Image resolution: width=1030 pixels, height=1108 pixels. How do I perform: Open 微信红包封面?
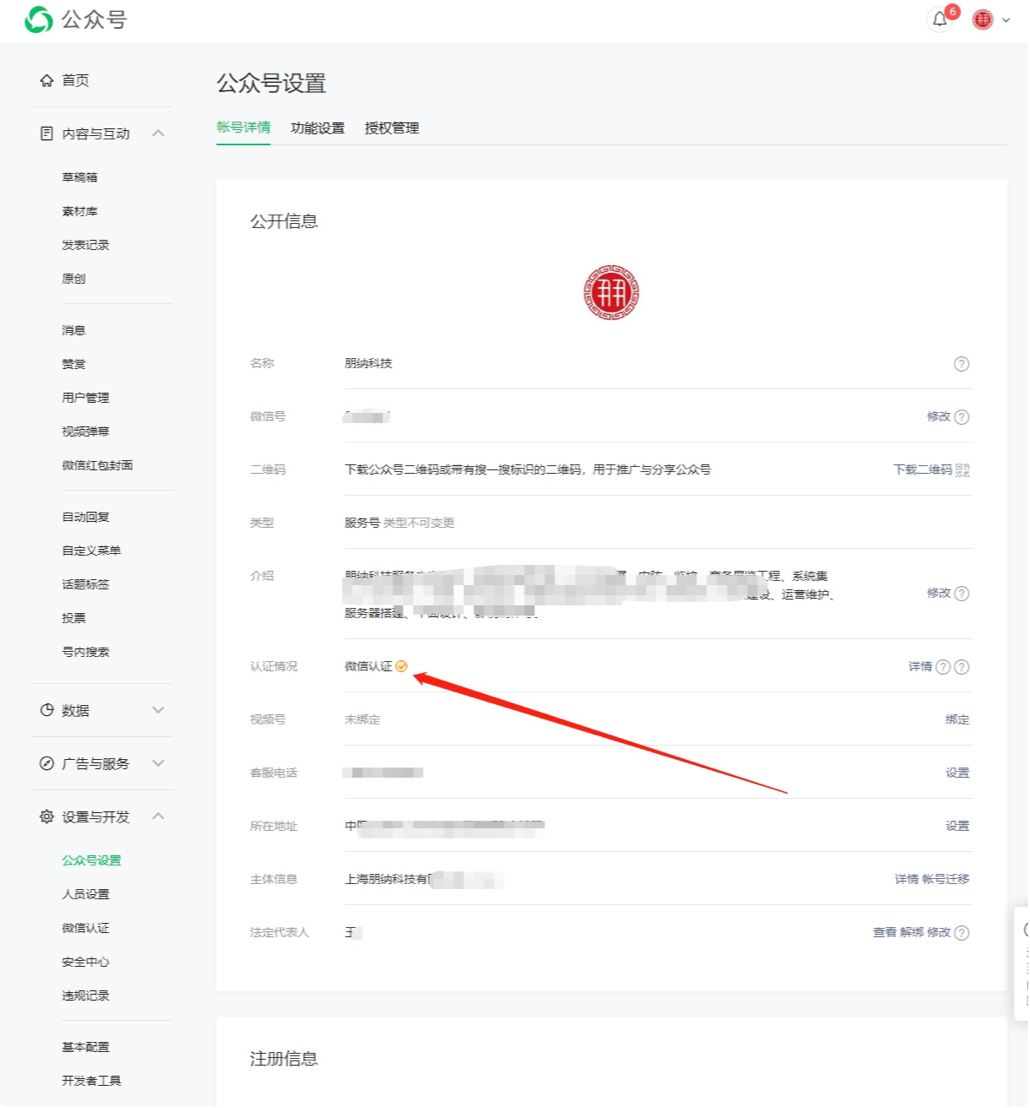click(97, 466)
